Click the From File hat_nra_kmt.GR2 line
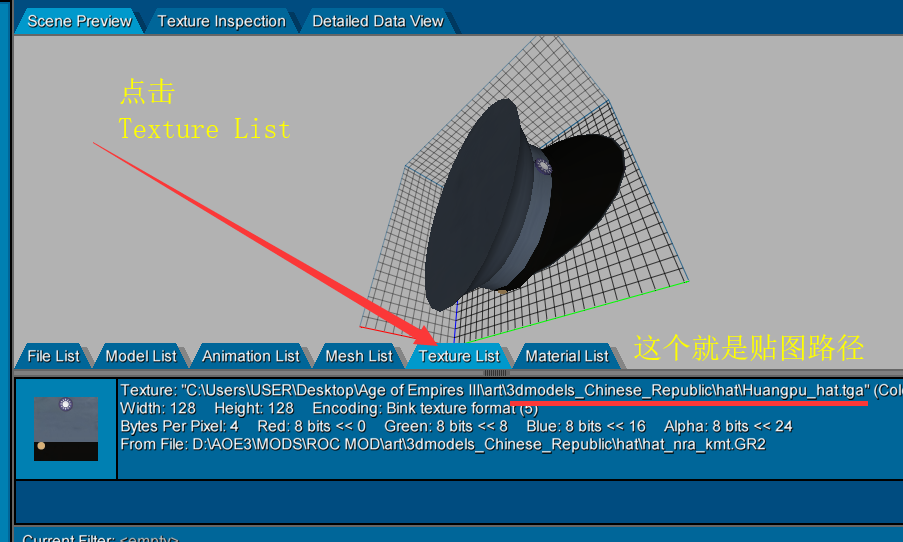903x542 pixels. pos(442,444)
